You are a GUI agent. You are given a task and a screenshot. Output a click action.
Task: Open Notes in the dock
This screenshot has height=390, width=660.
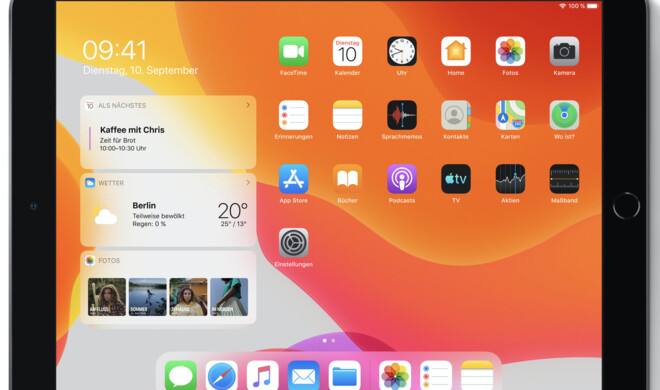(x=477, y=375)
